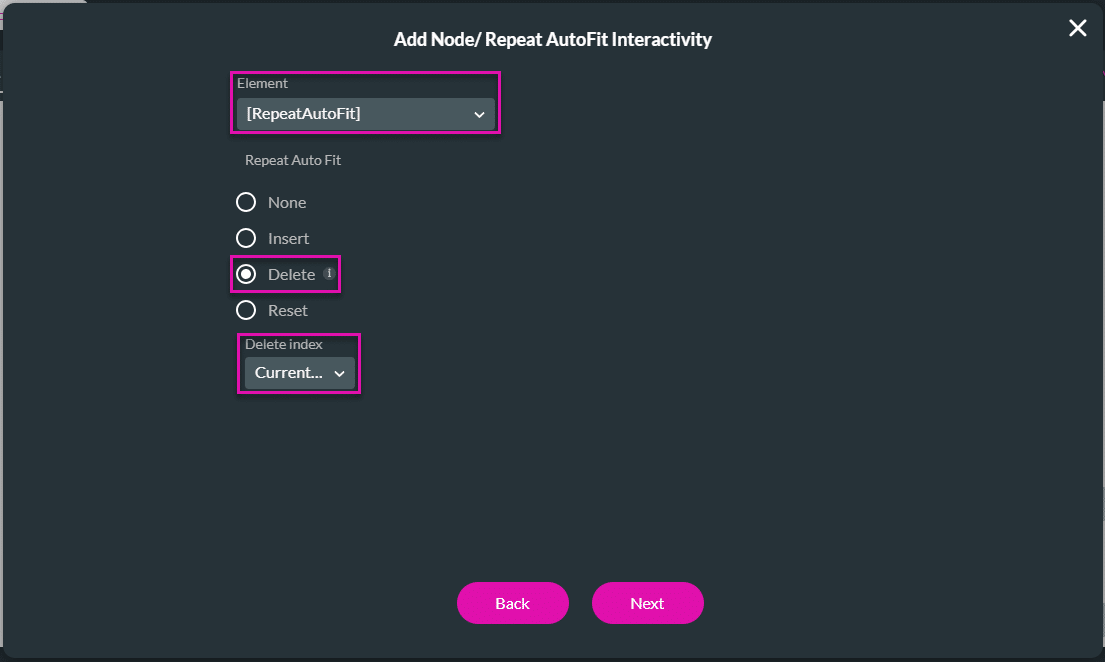This screenshot has height=662, width=1105.
Task: Click the Delete index label
Action: (283, 343)
